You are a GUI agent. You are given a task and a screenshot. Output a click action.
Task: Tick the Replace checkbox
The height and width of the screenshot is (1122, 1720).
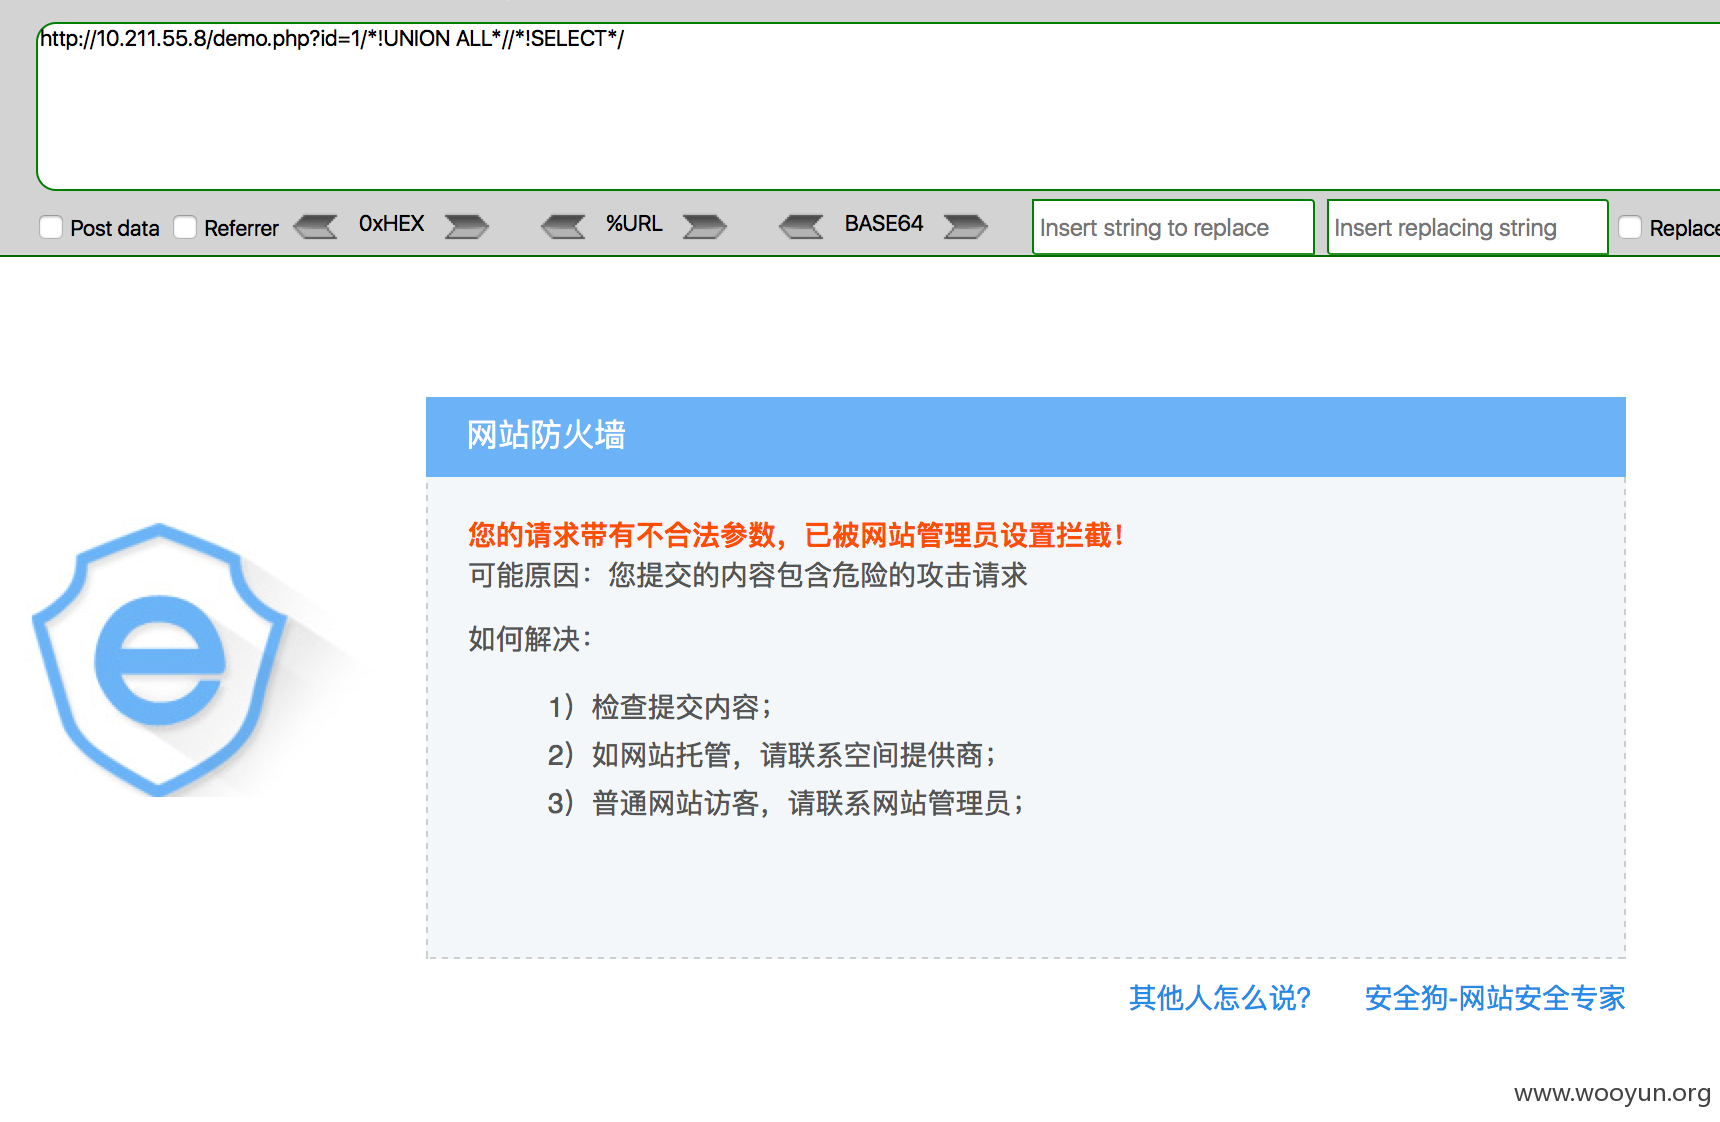(x=1630, y=227)
